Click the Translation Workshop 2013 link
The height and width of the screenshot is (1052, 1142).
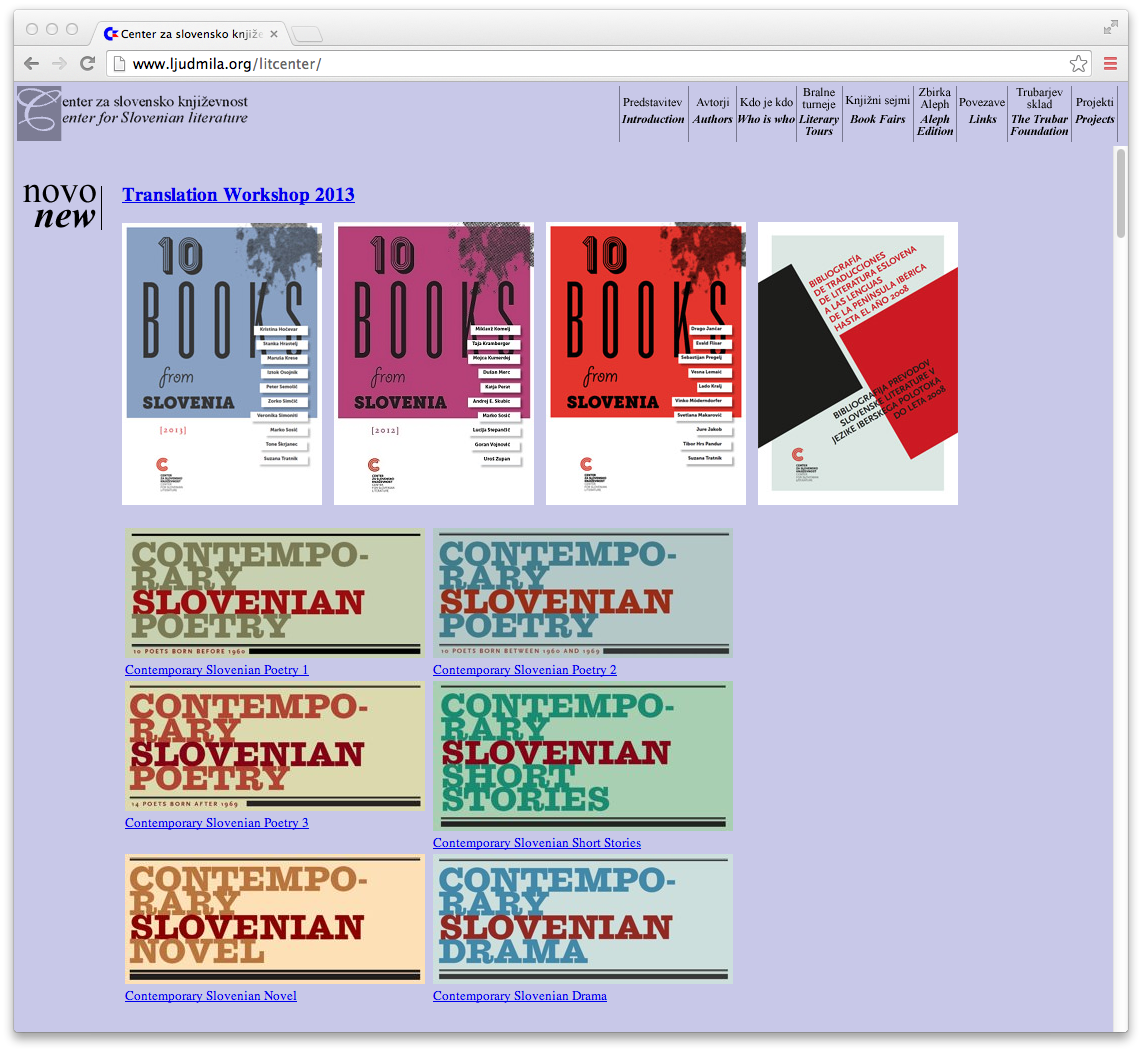coord(238,195)
